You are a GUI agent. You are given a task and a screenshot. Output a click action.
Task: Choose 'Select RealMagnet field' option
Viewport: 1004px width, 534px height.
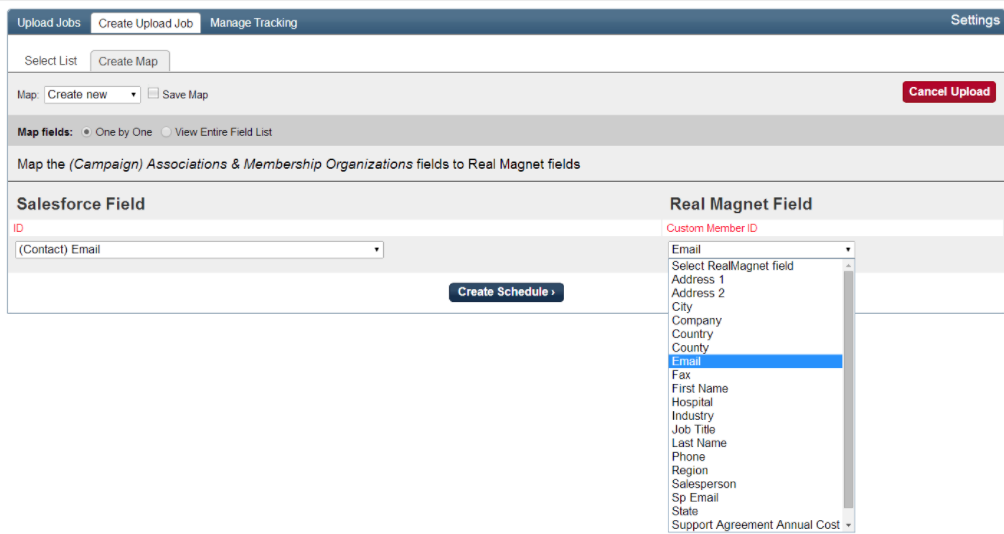[756, 266]
